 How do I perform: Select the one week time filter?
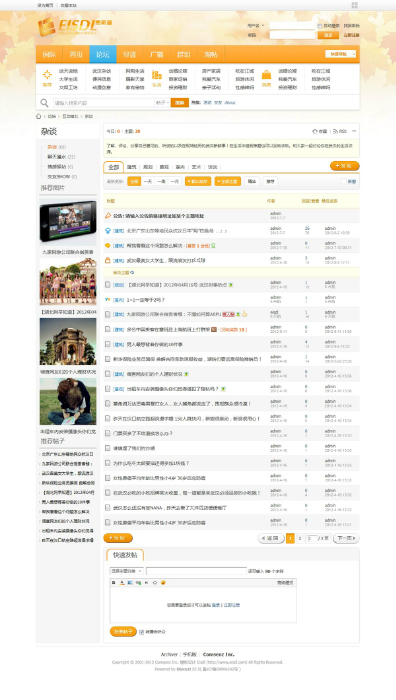click(161, 181)
